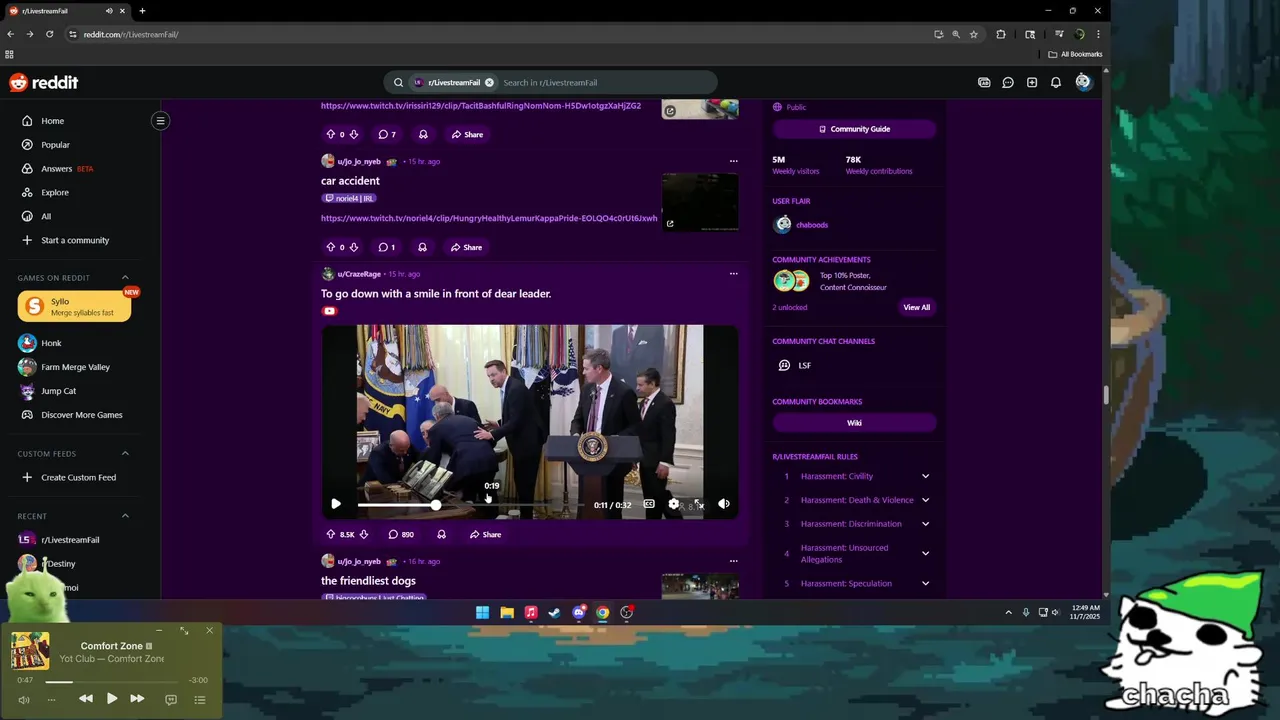This screenshot has height=720, width=1280.
Task: Collapse Recent section
Action: point(125,516)
